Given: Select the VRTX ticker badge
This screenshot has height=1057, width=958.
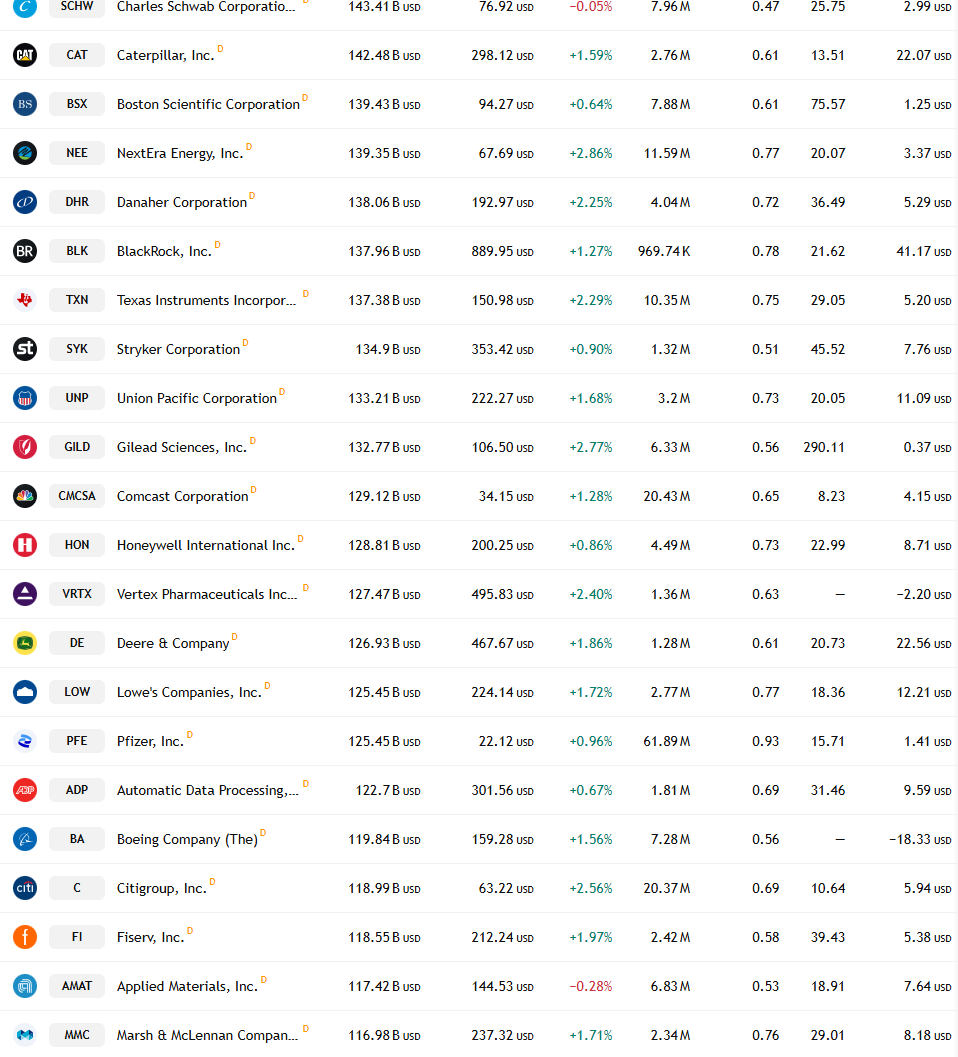Looking at the screenshot, I should [77, 594].
